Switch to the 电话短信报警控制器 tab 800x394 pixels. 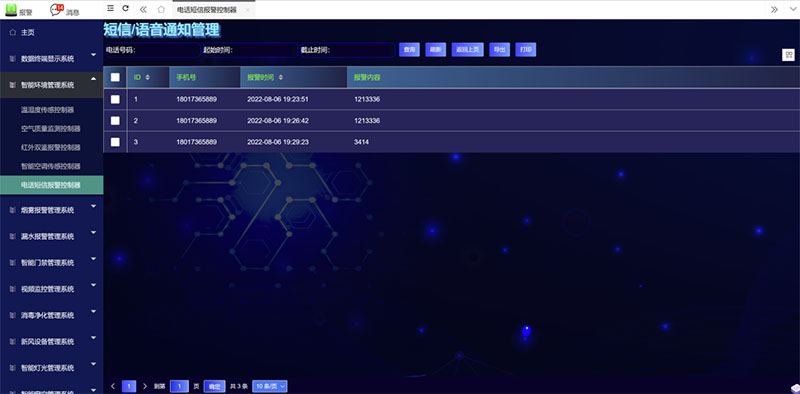tap(207, 10)
